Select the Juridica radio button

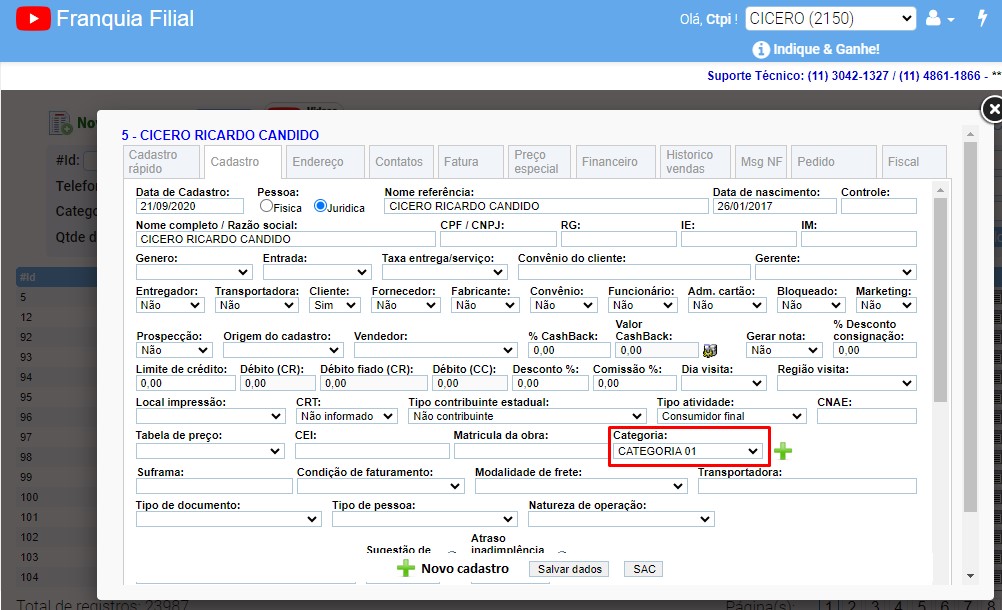click(x=320, y=206)
